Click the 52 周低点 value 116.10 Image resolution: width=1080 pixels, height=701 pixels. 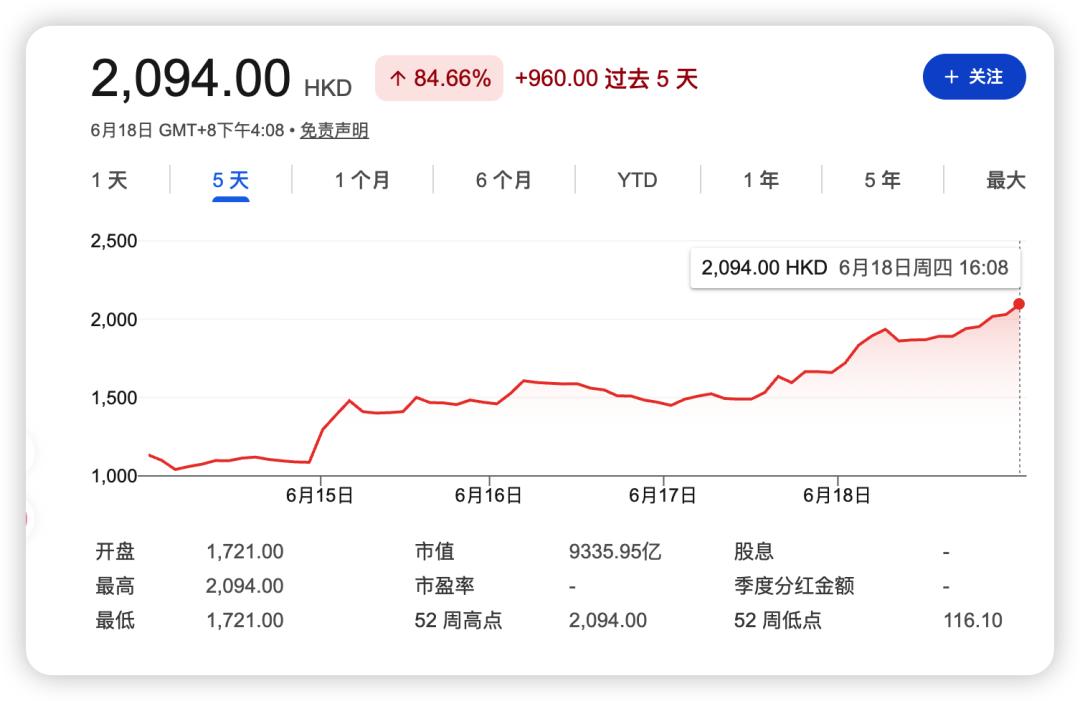[973, 620]
